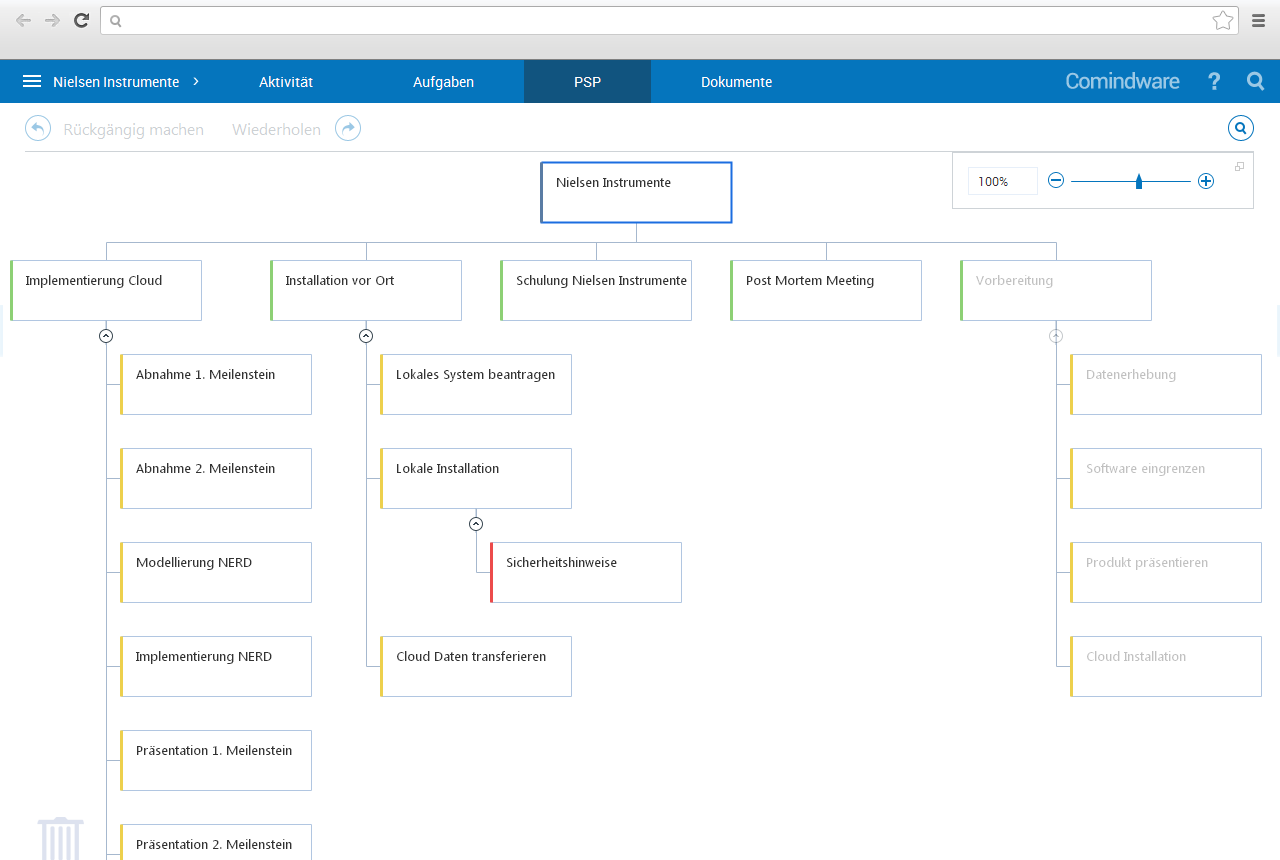Open the Nielsen Instrumente project name in header
The height and width of the screenshot is (860, 1280).
click(x=116, y=82)
